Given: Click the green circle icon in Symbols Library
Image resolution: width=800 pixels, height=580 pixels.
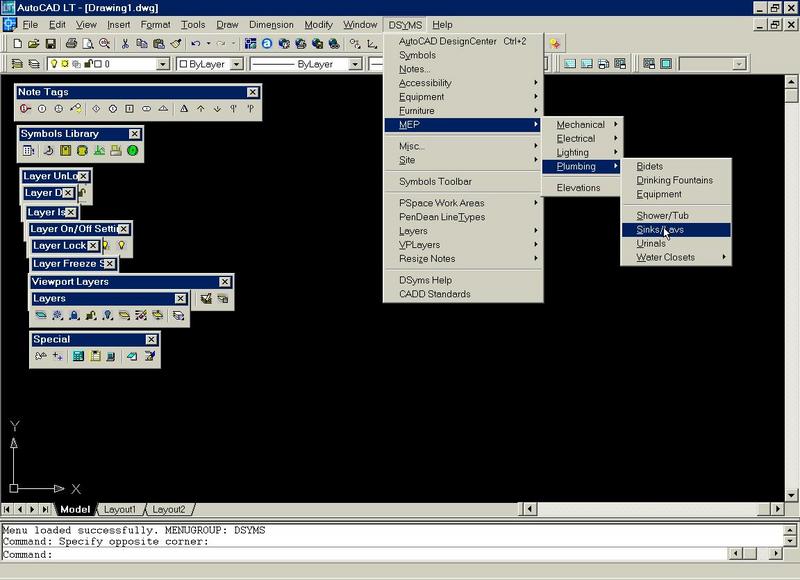Looking at the screenshot, I should pyautogui.click(x=133, y=150).
